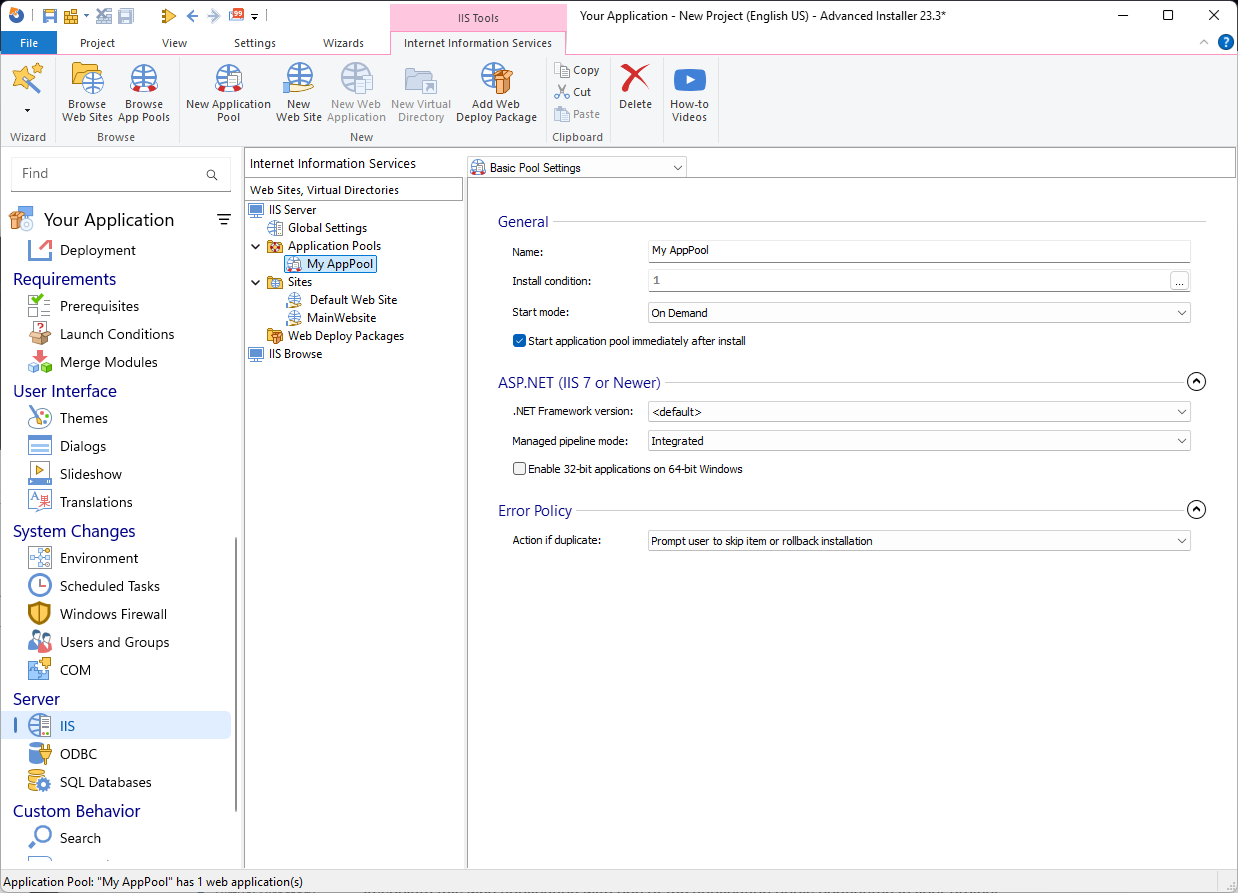Select MainWebsite in tree
The height and width of the screenshot is (893, 1238).
(x=341, y=318)
